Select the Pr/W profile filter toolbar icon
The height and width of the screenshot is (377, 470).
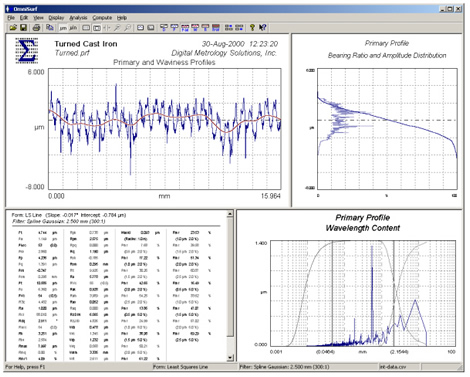click(185, 28)
